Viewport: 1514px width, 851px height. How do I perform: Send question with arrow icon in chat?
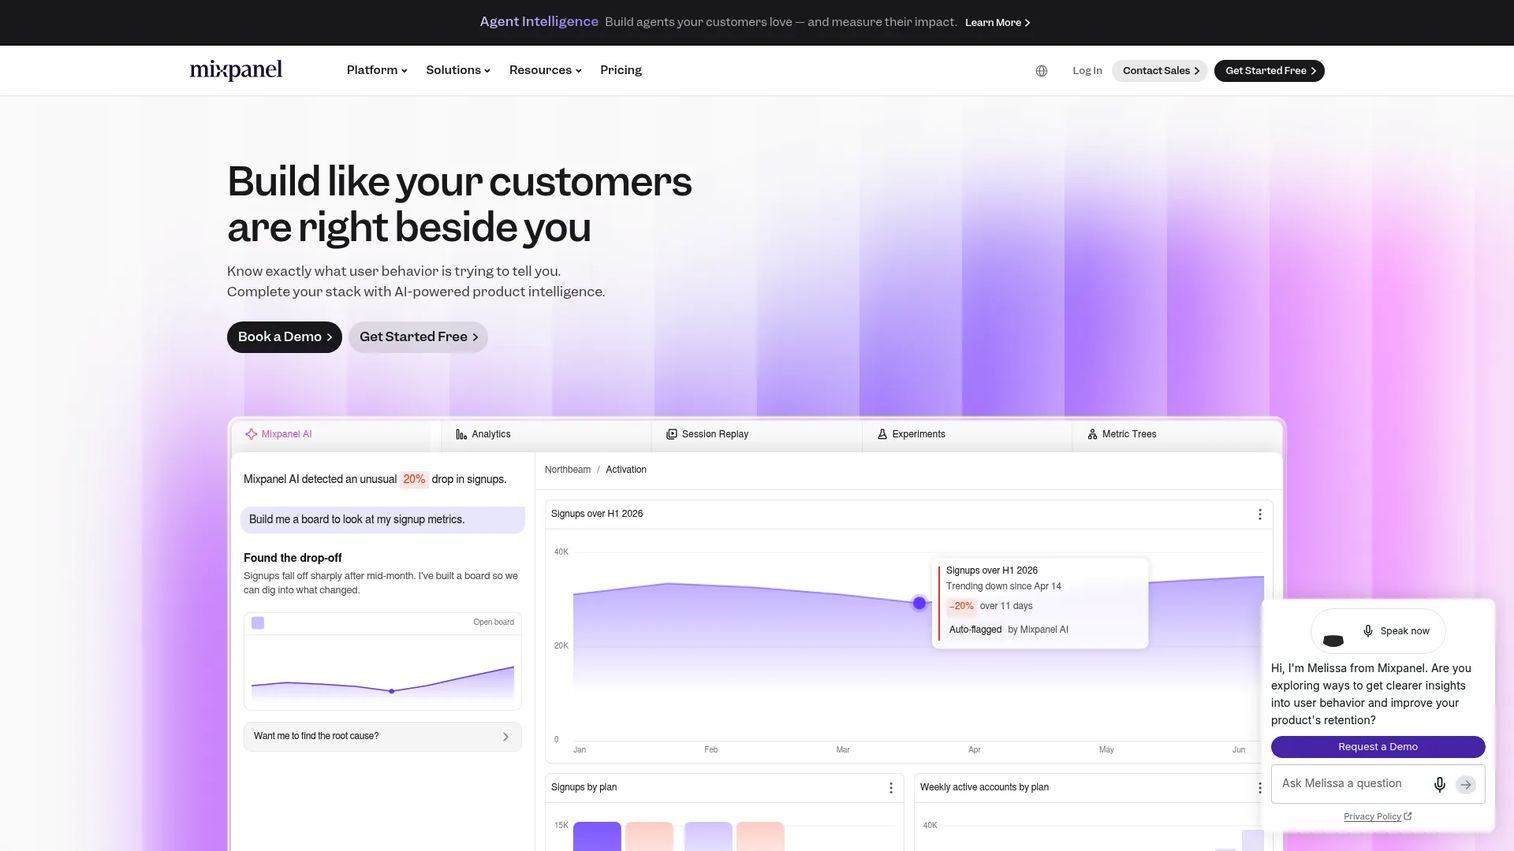coord(1466,784)
